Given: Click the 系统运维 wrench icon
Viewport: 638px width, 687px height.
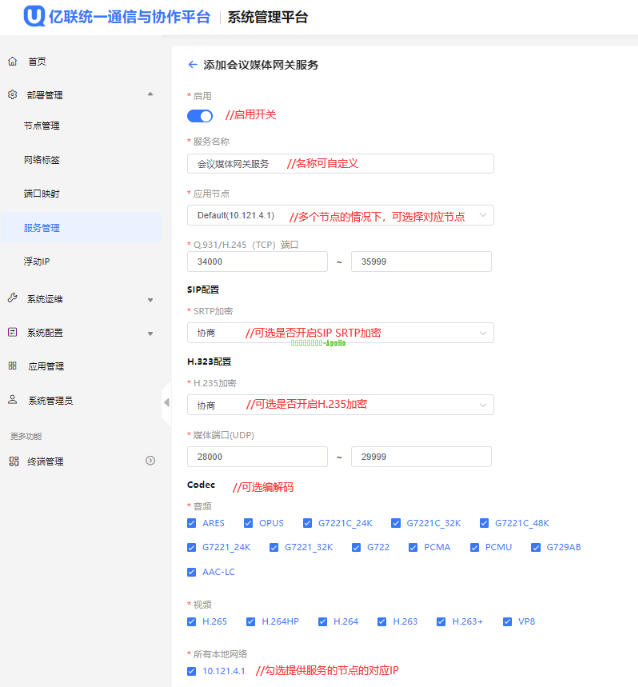Looking at the screenshot, I should pos(13,298).
